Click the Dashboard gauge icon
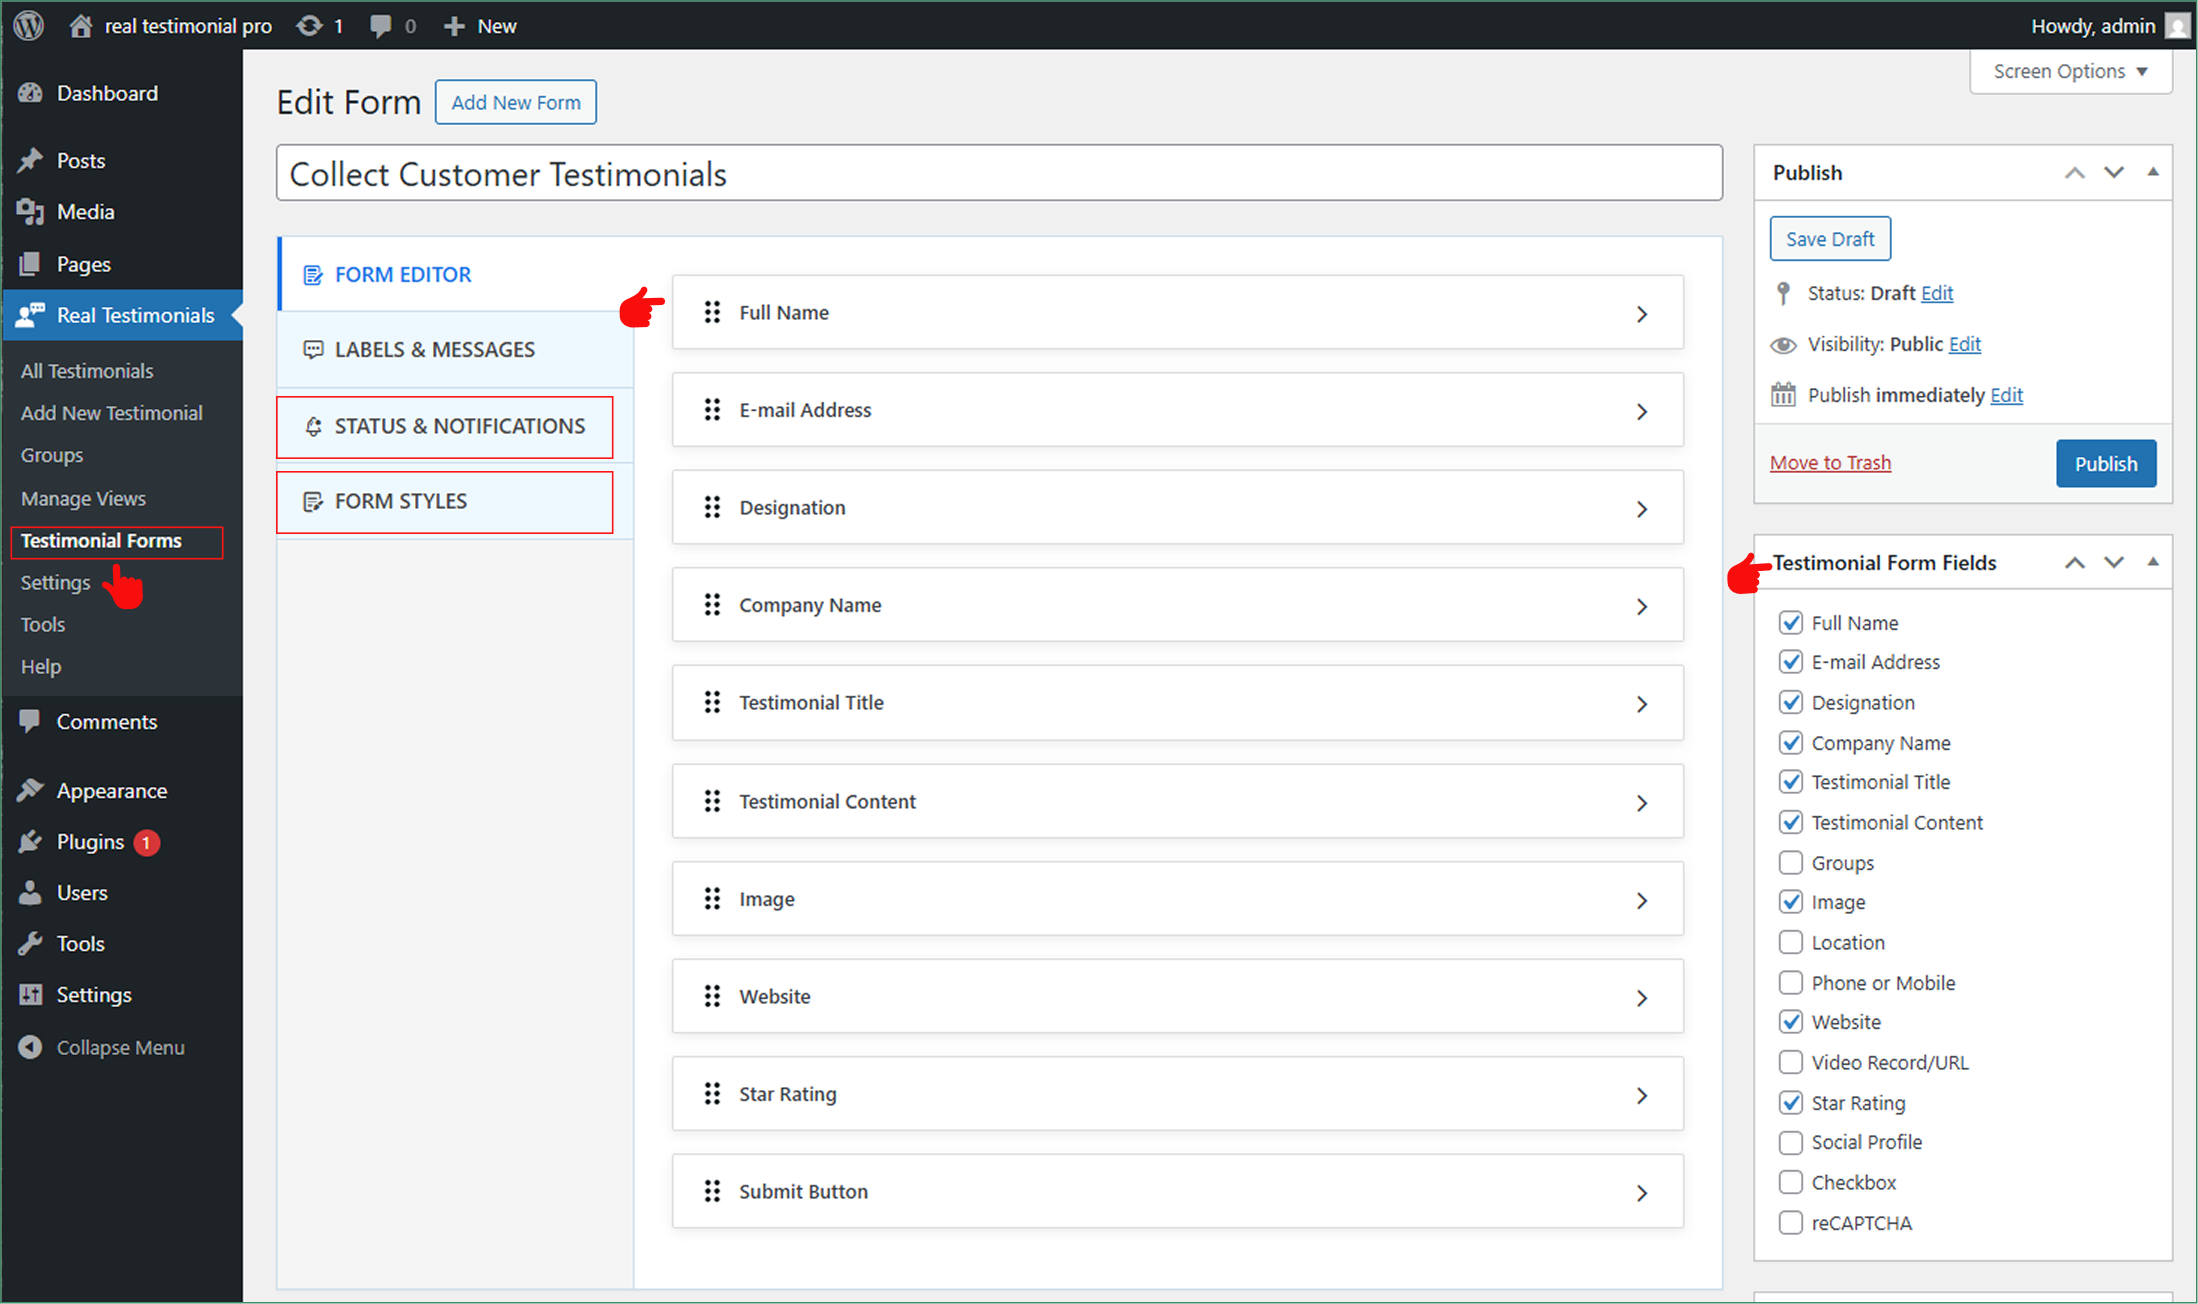 click(31, 93)
